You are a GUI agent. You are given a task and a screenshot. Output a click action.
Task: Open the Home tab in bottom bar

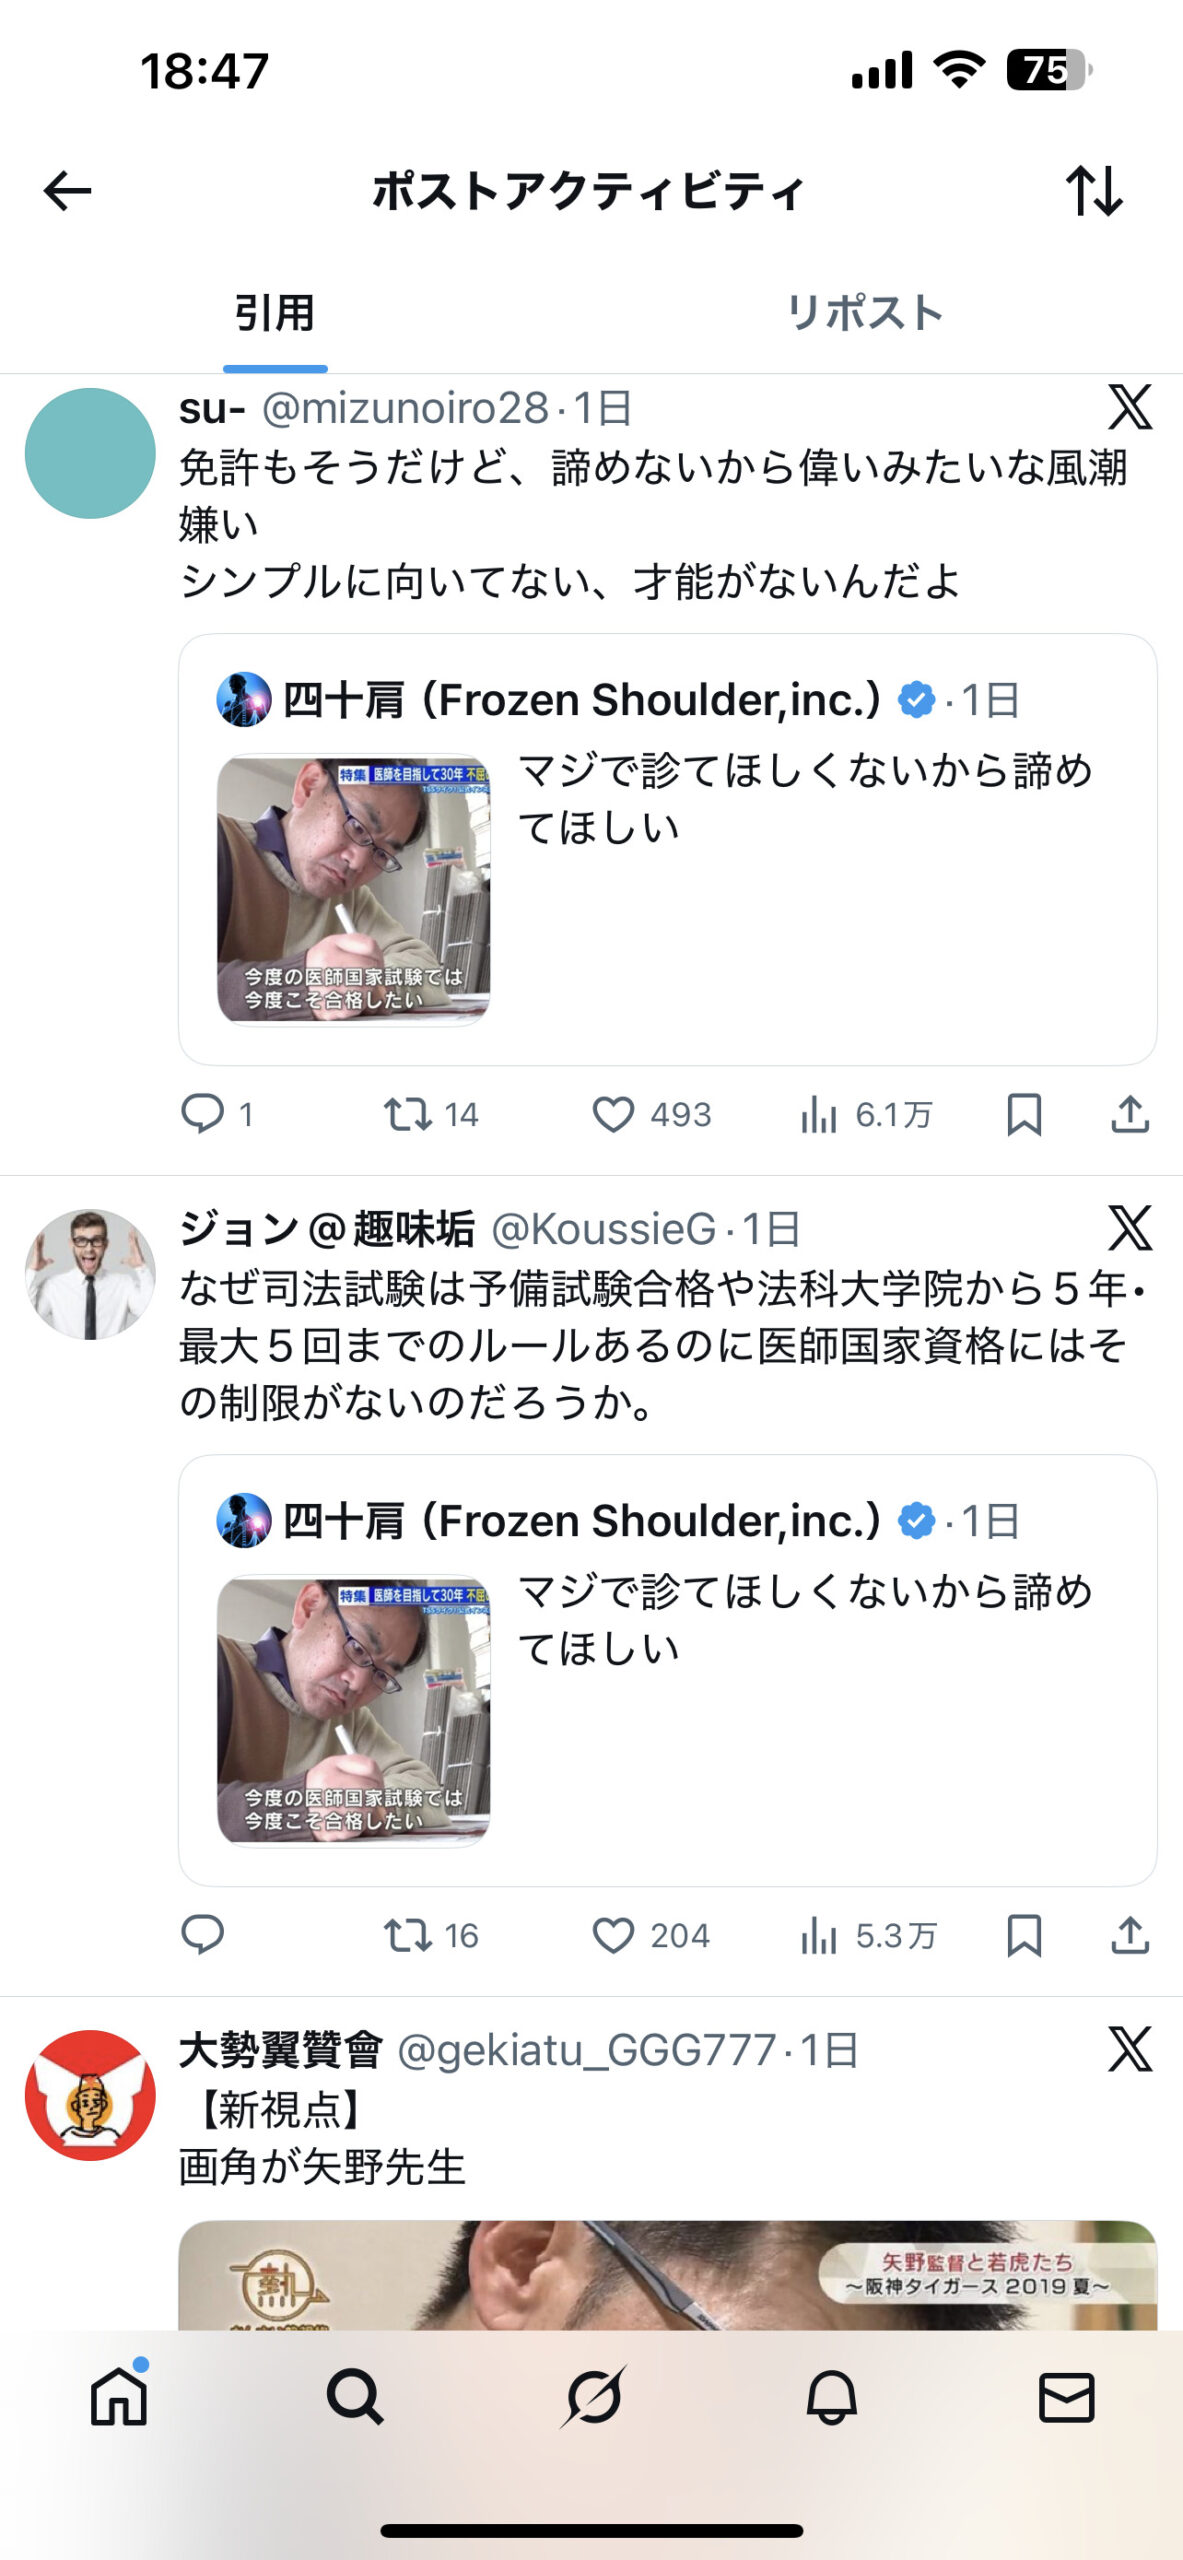pyautogui.click(x=119, y=2396)
